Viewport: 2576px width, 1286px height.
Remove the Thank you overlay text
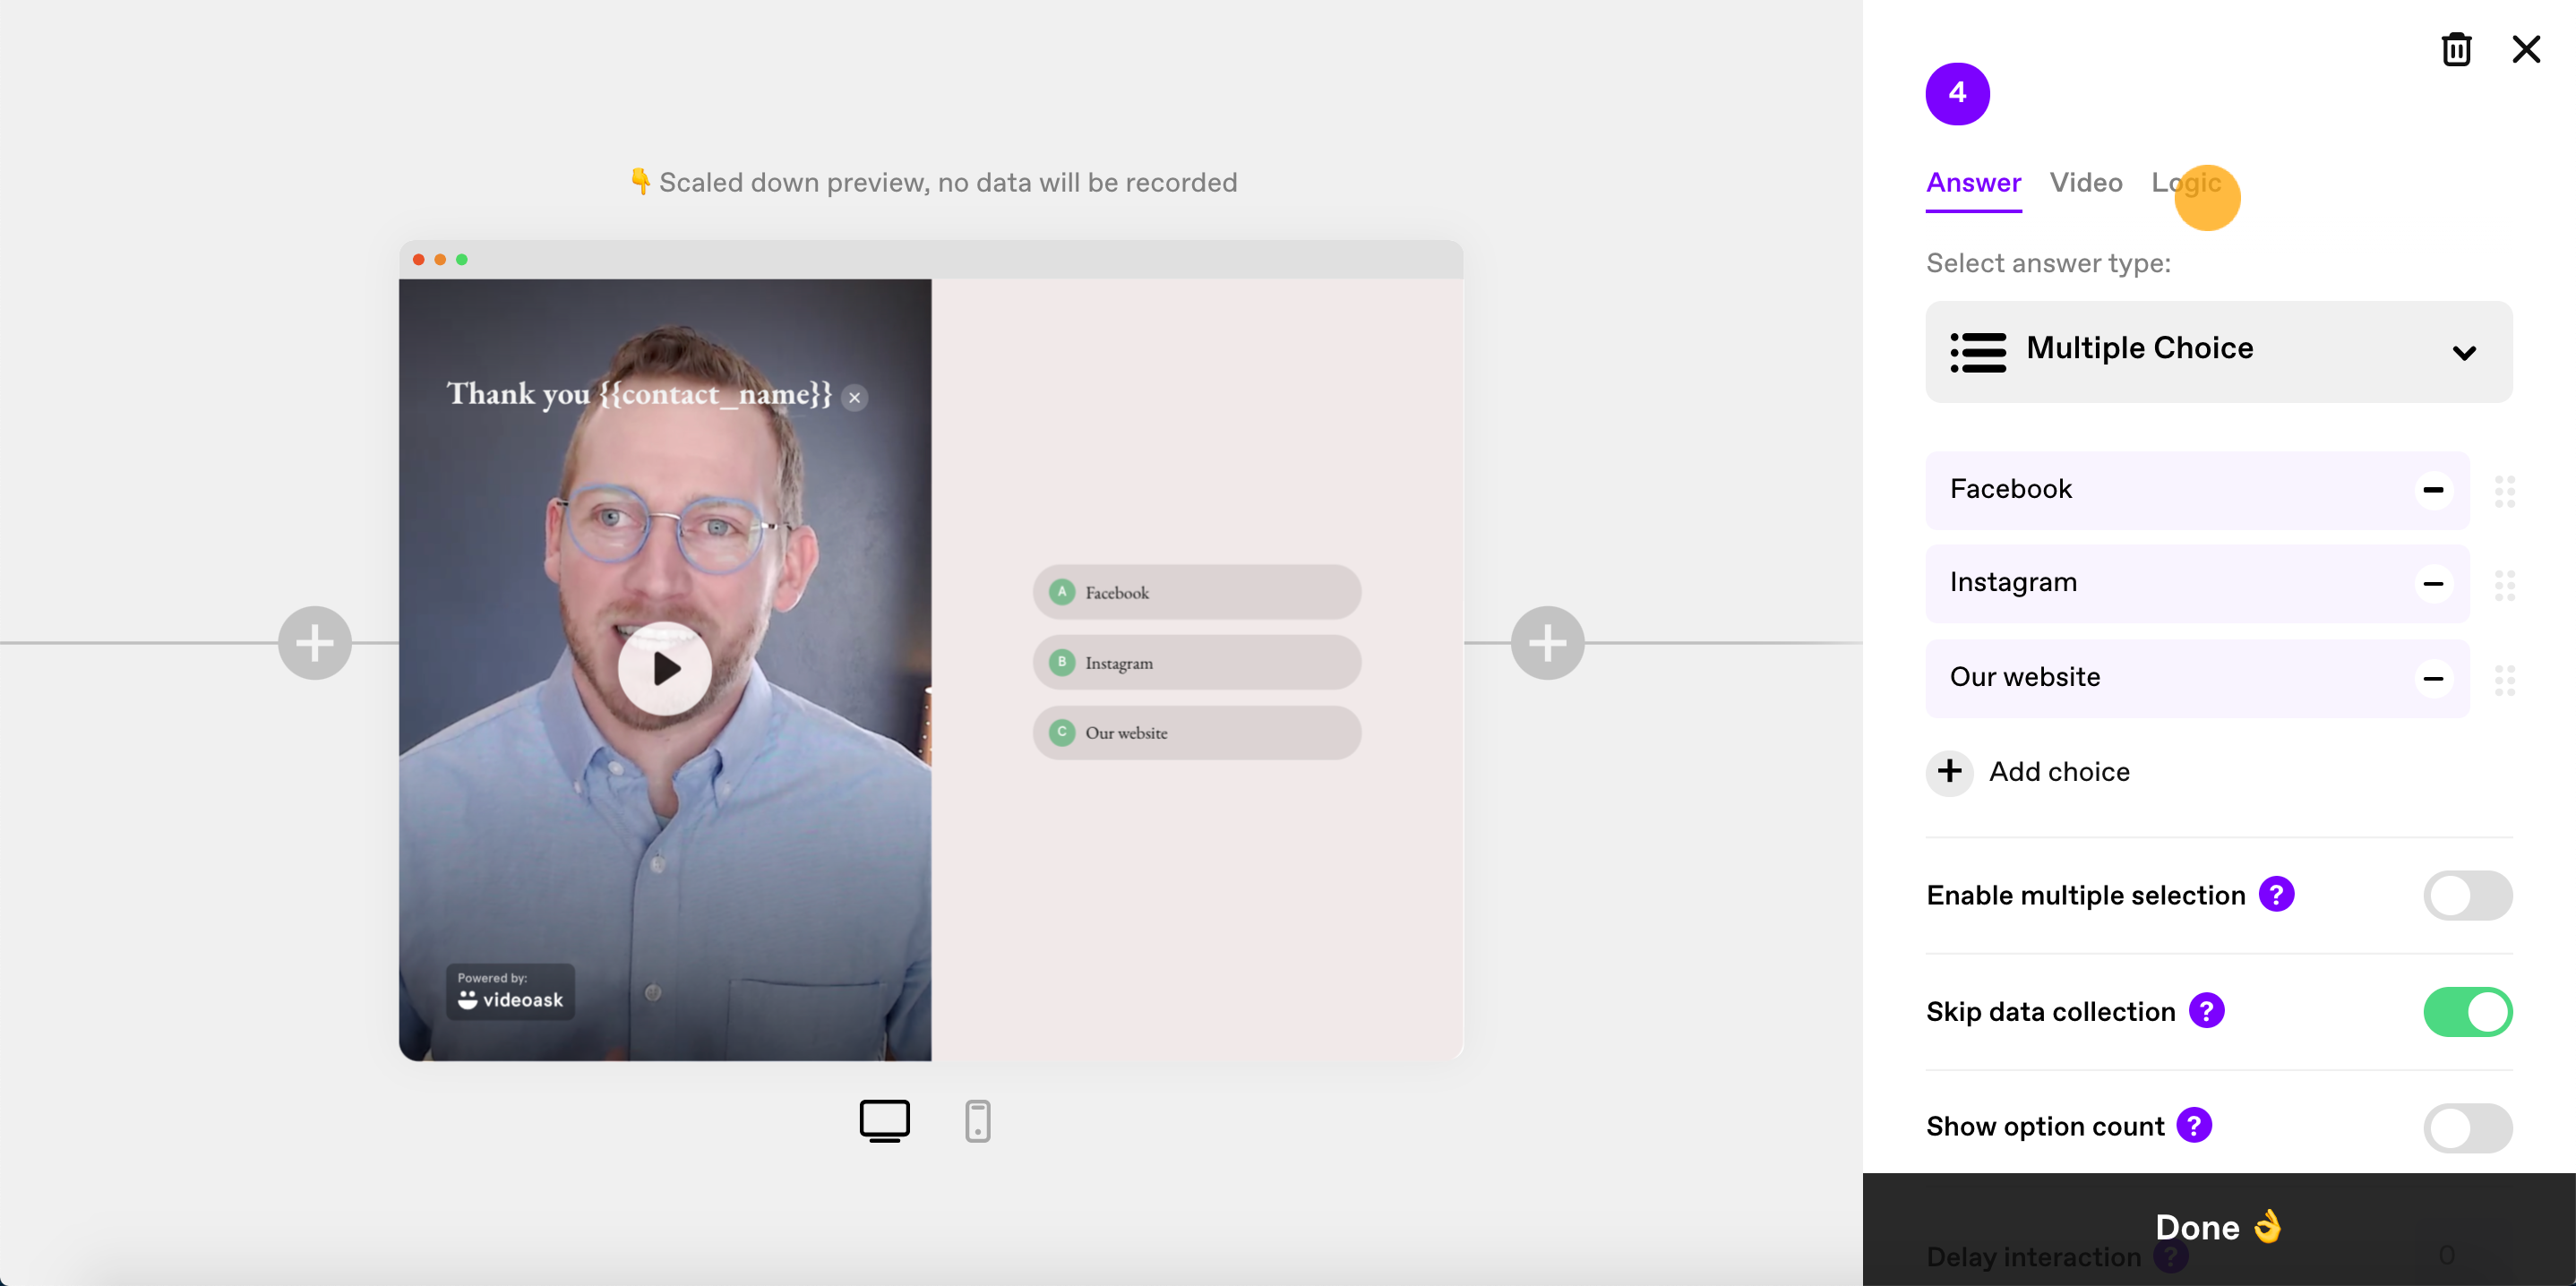[x=854, y=398]
